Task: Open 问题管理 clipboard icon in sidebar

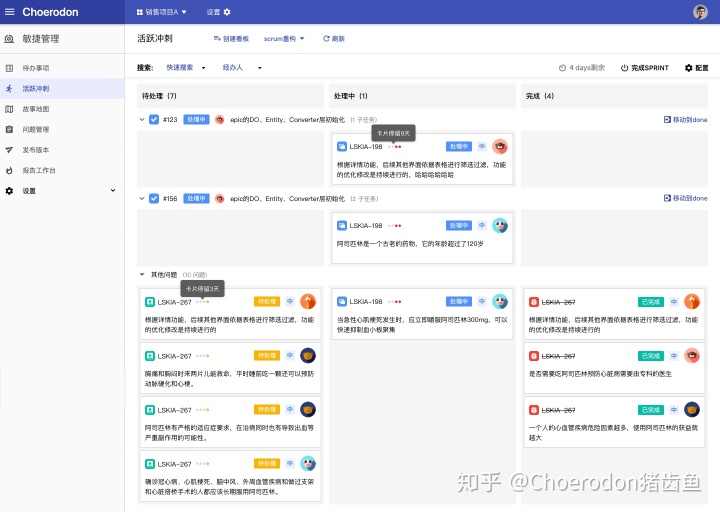Action: pos(9,129)
